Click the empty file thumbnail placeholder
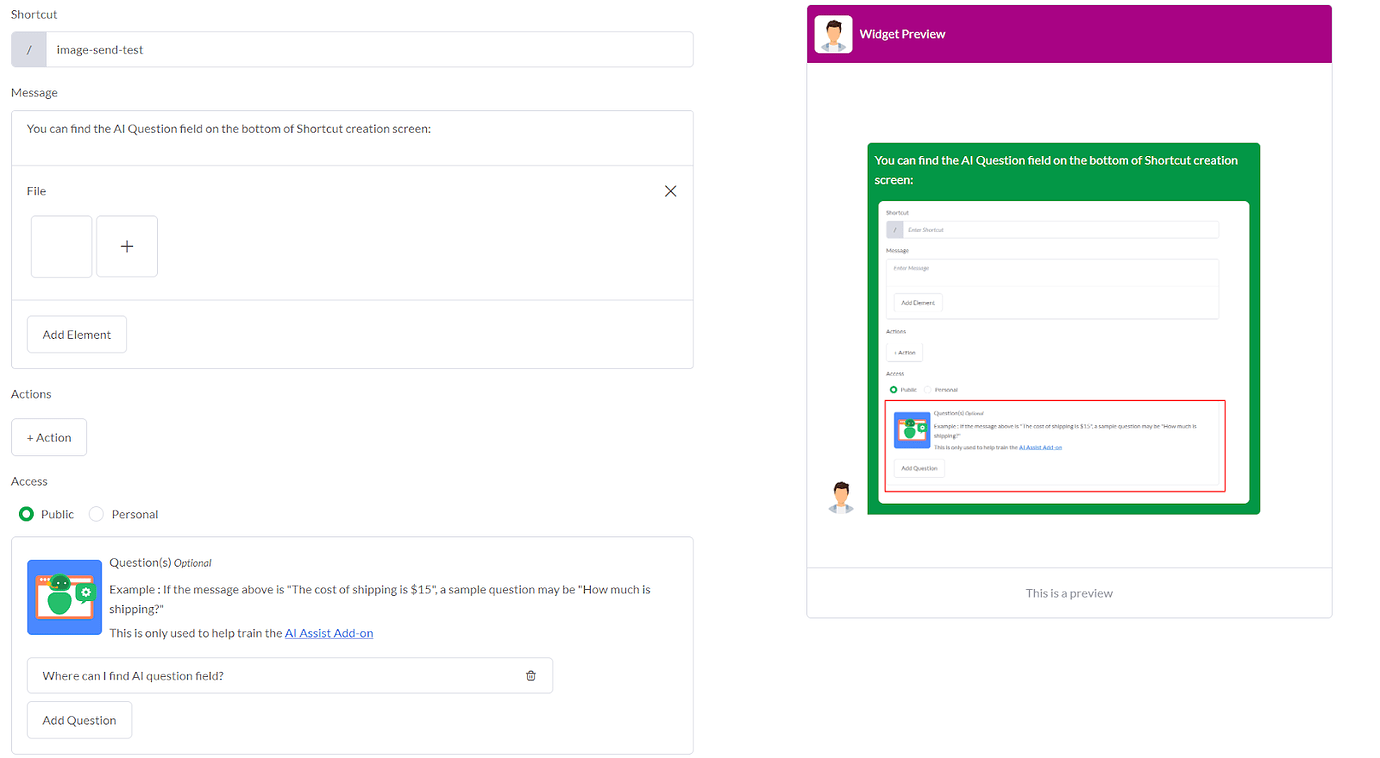This screenshot has height=758, width=1380. point(61,246)
